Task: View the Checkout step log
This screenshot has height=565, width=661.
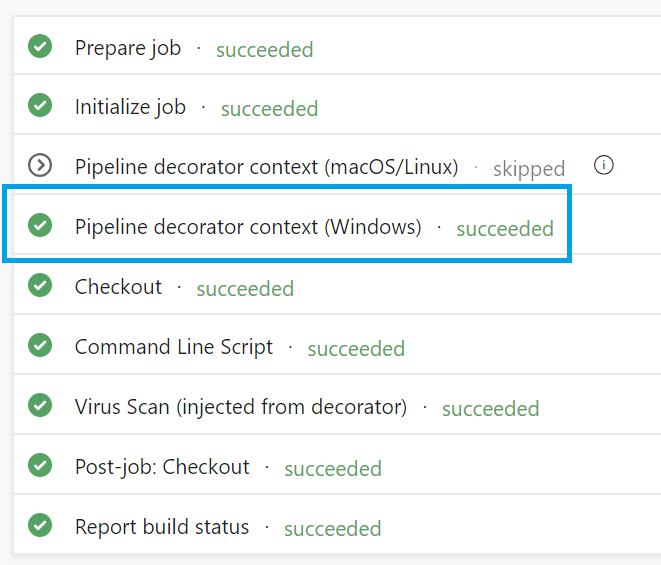Action: pyautogui.click(x=118, y=287)
